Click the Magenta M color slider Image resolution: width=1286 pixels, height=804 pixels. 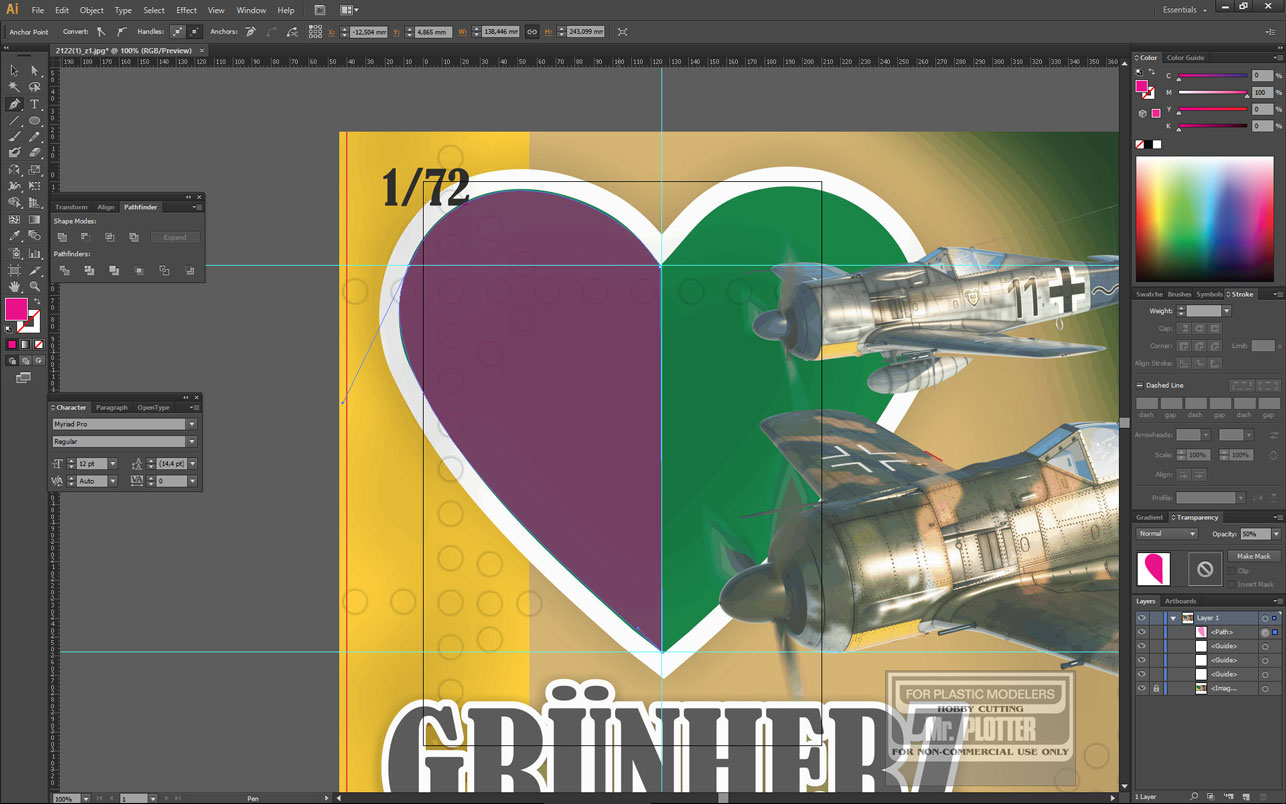1213,92
